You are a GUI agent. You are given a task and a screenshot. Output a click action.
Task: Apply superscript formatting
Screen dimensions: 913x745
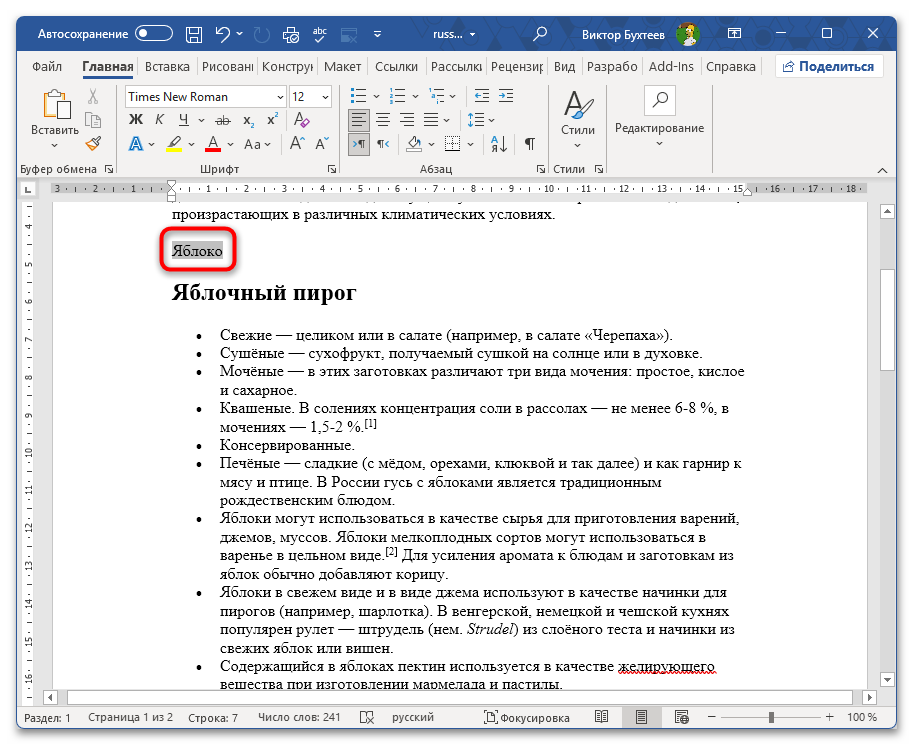[272, 120]
